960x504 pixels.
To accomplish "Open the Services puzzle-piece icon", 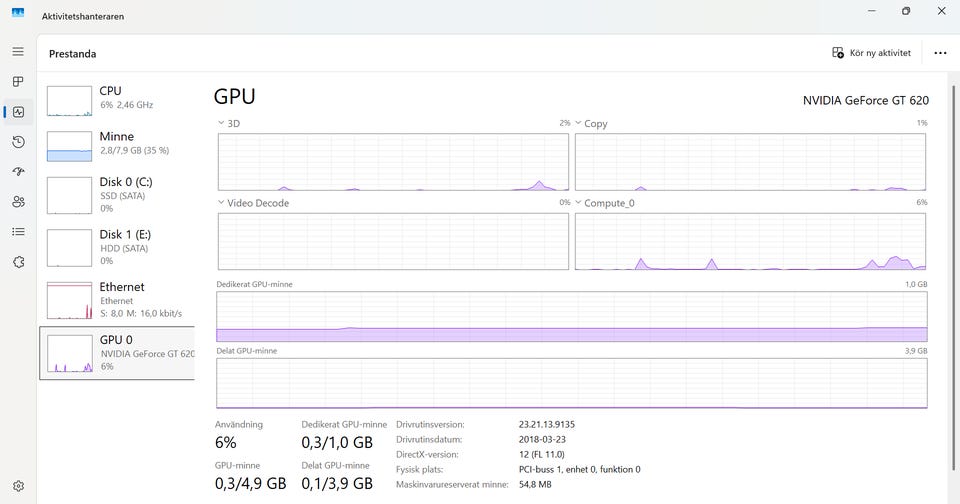I will point(18,262).
